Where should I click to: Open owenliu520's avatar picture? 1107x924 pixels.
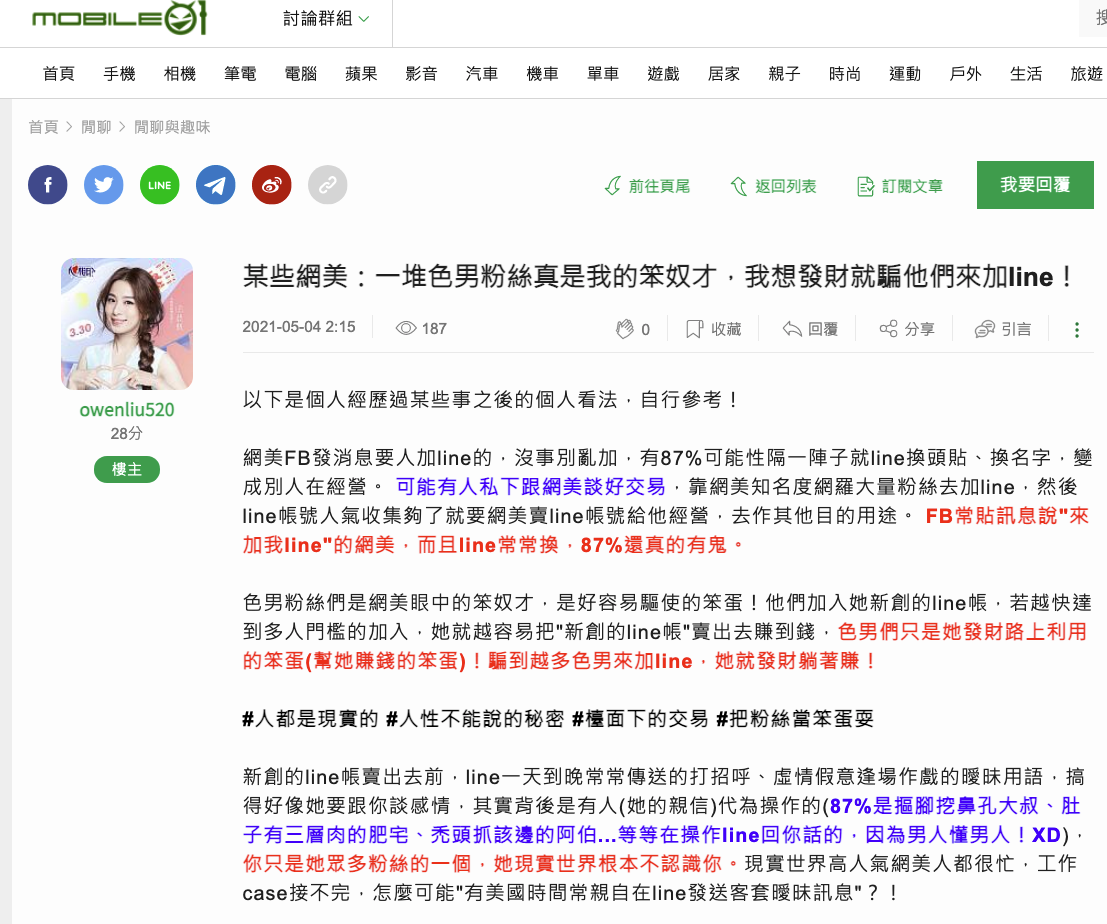click(x=127, y=324)
